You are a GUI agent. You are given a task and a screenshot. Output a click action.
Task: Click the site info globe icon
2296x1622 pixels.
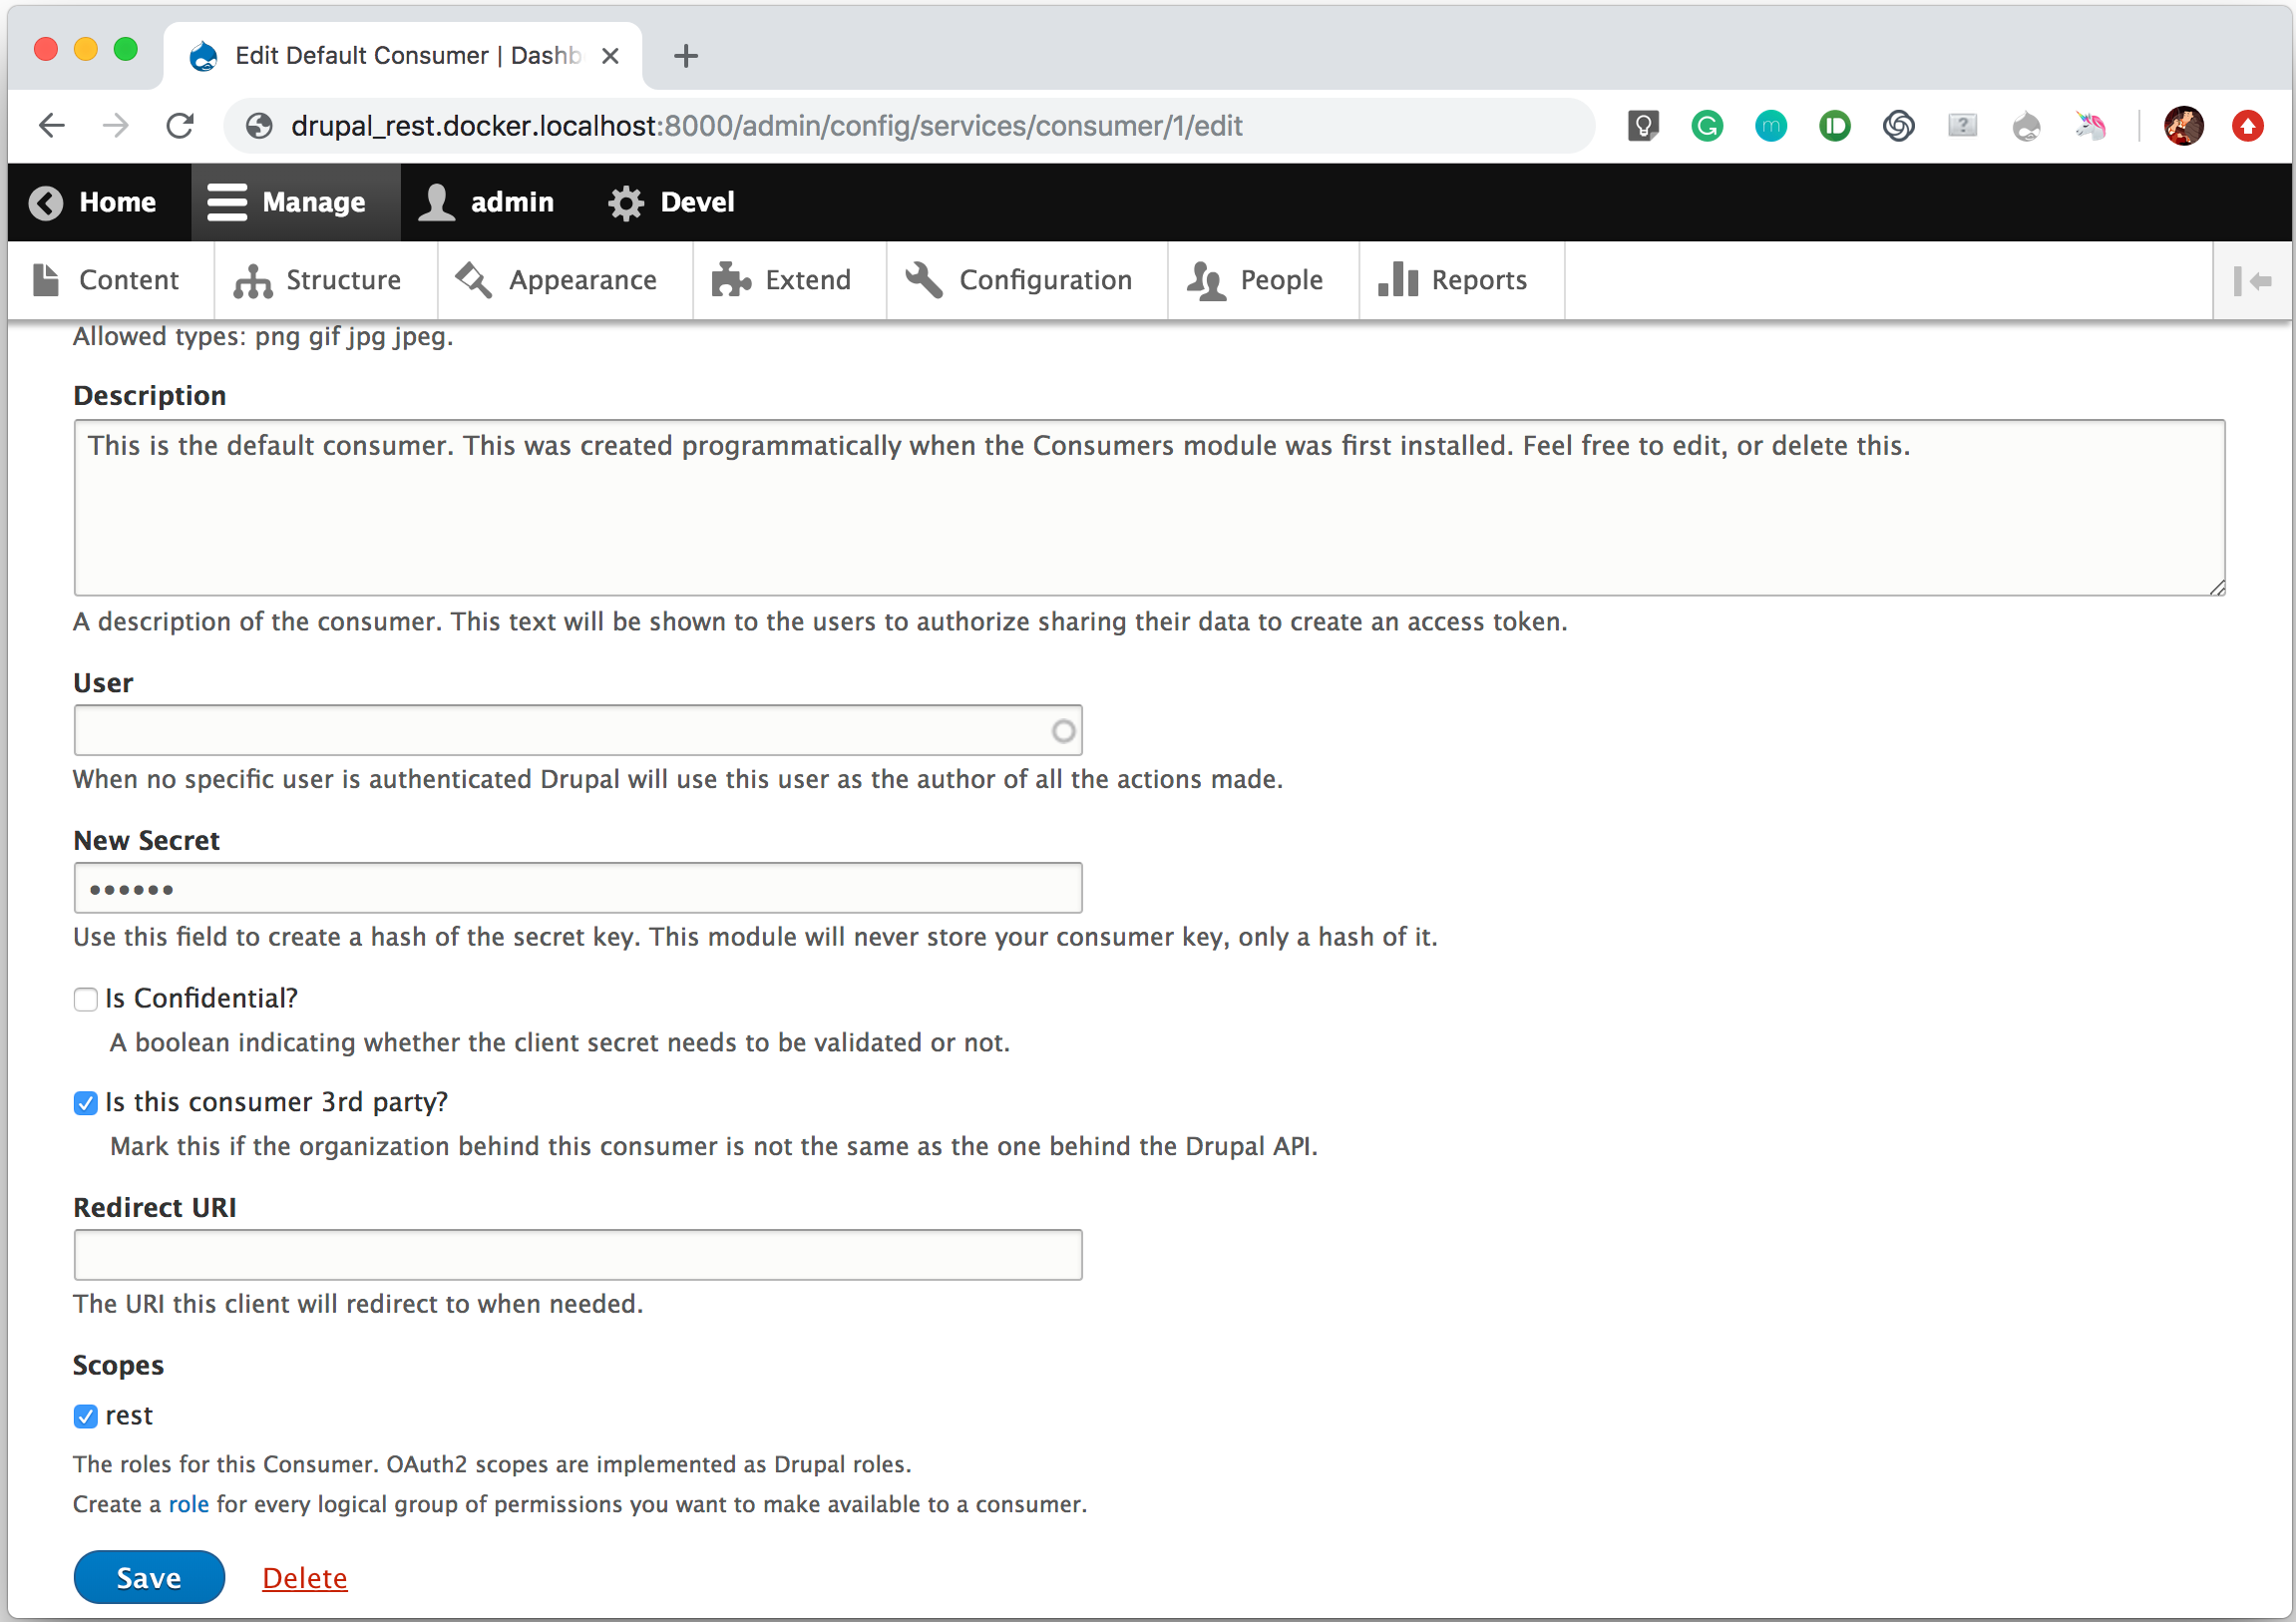[x=259, y=126]
